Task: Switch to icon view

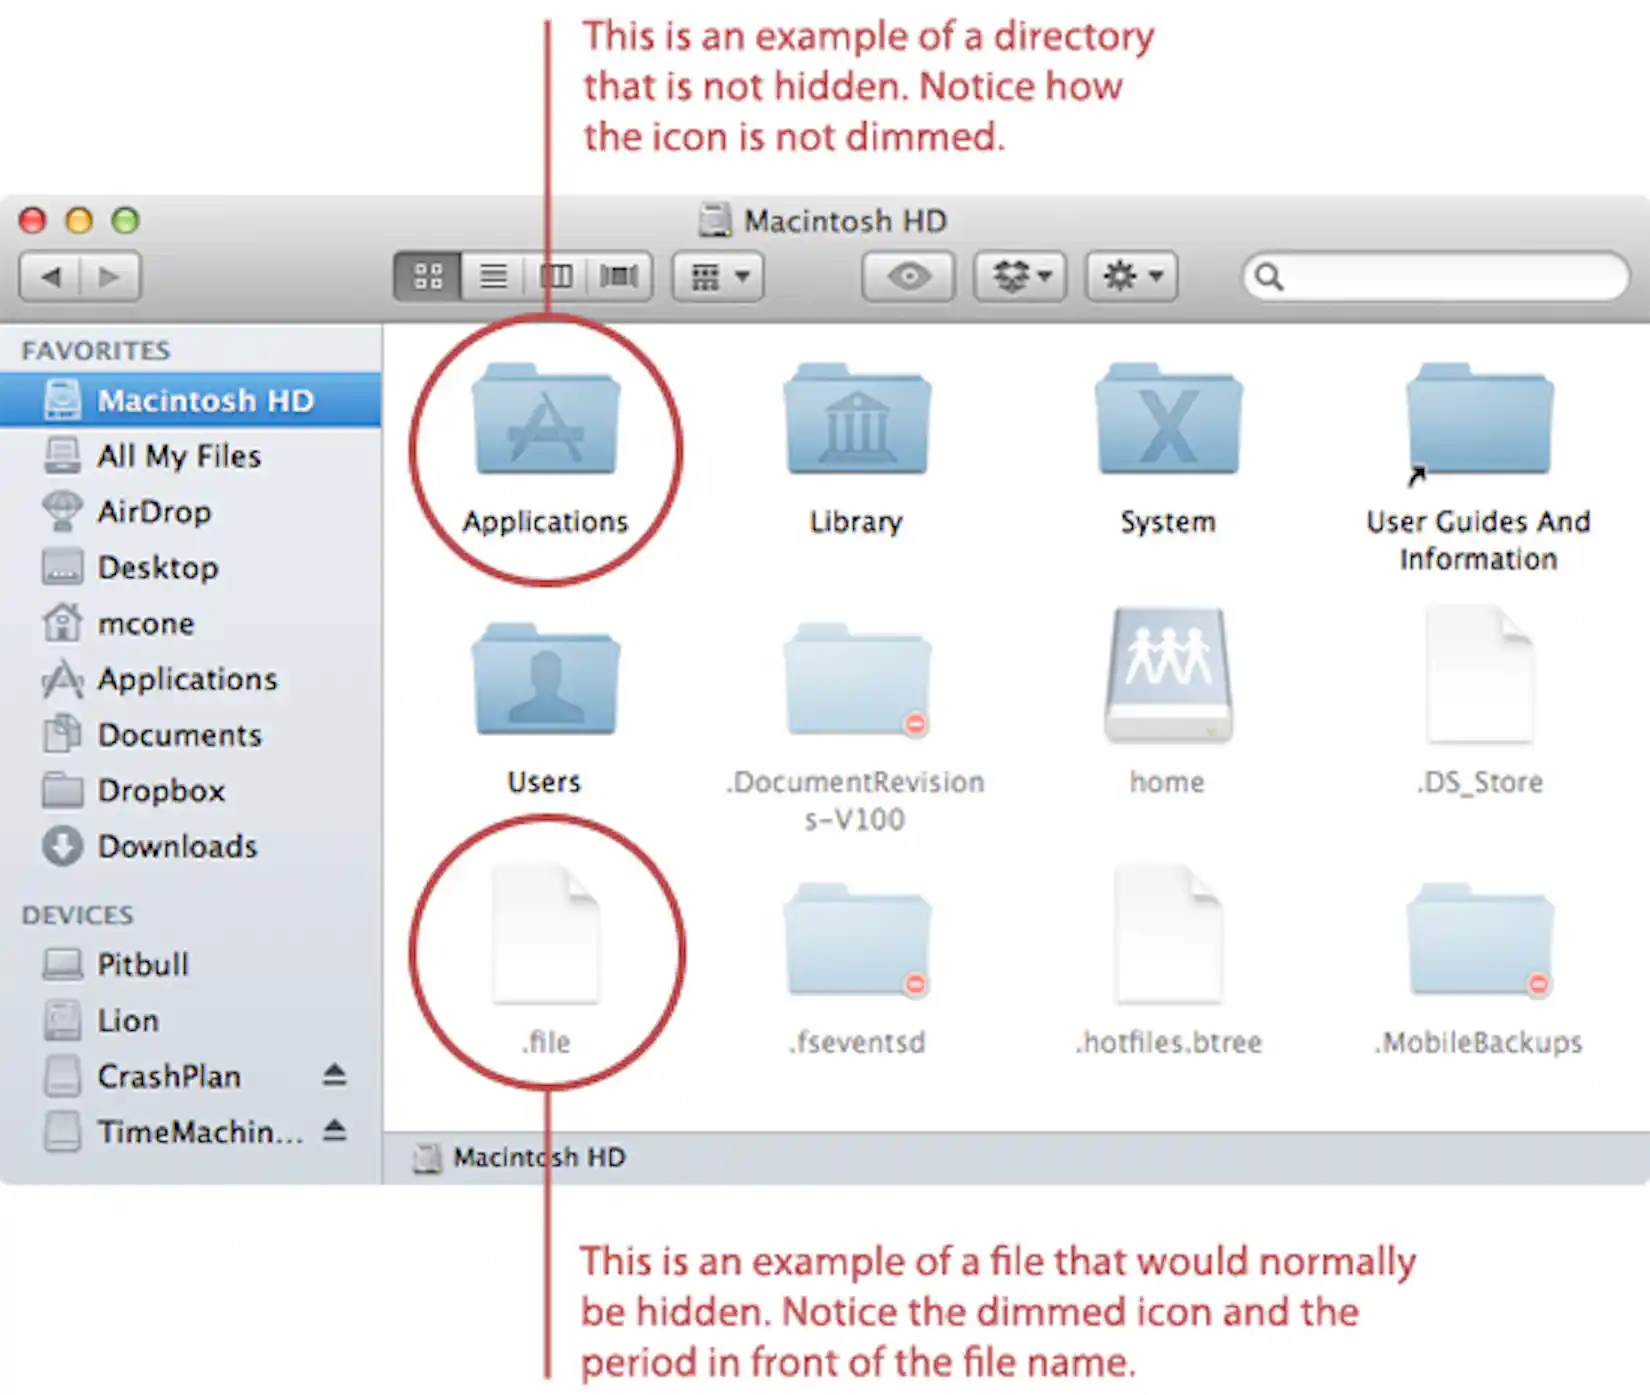Action: pyautogui.click(x=428, y=276)
